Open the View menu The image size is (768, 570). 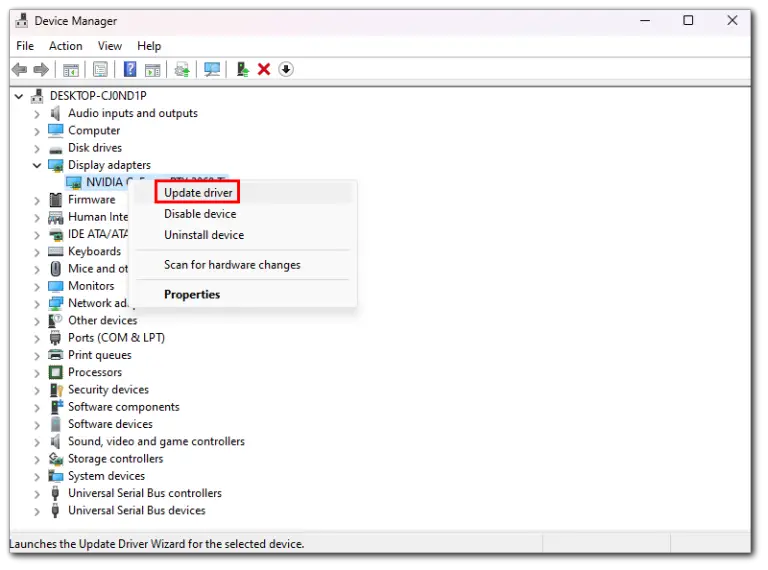110,46
